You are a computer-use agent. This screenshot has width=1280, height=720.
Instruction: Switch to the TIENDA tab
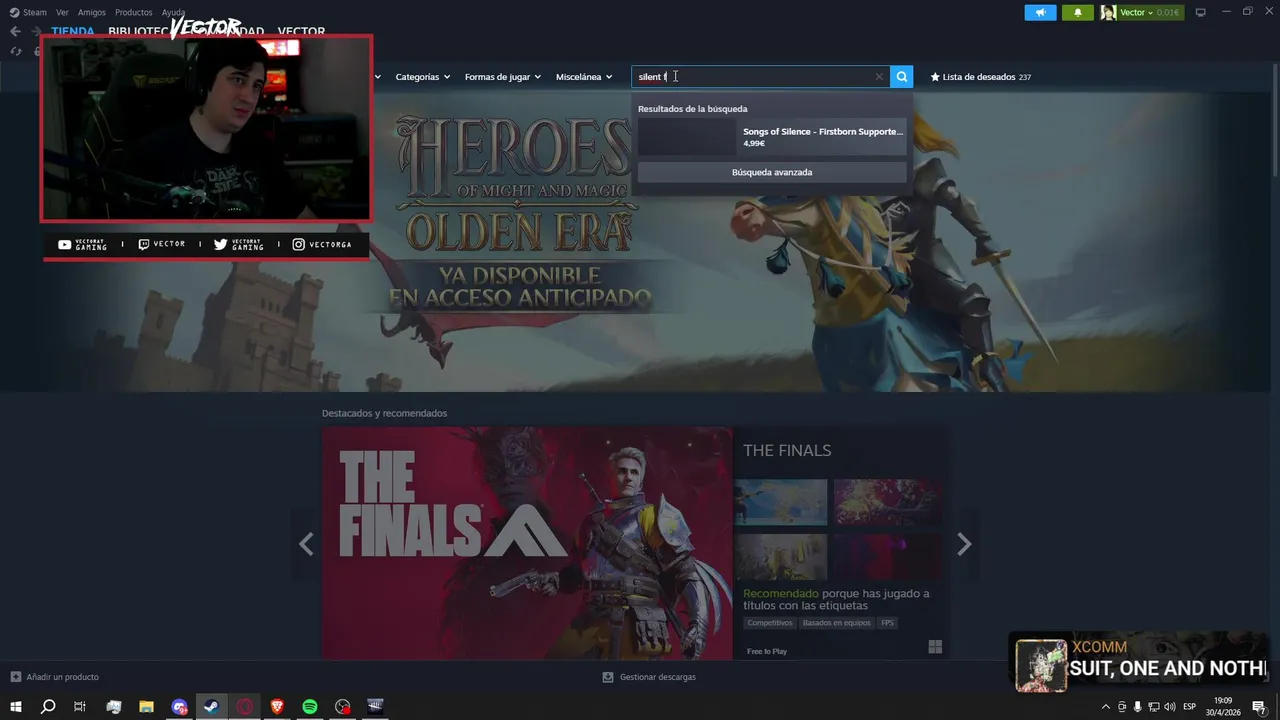(x=73, y=31)
